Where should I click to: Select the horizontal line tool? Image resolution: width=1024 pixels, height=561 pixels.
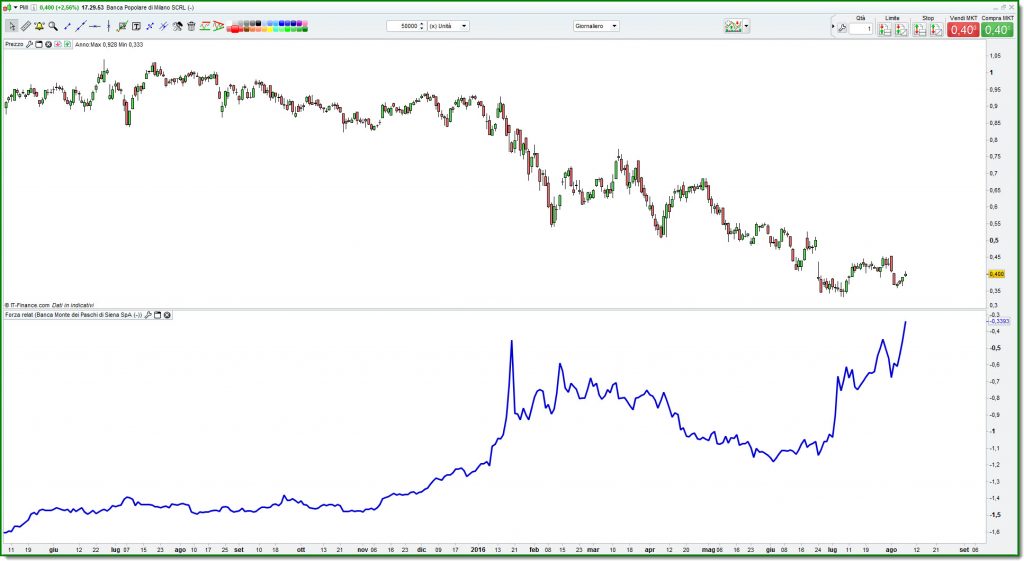pyautogui.click(x=95, y=26)
